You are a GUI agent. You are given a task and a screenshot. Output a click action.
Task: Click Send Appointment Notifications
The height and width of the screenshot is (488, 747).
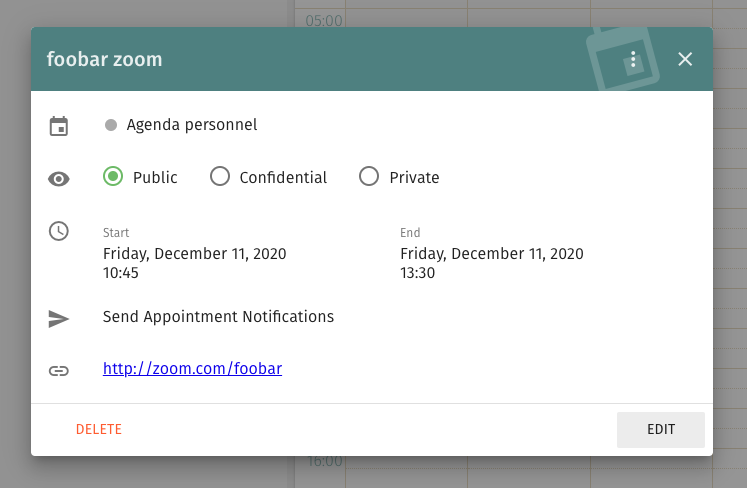(218, 317)
